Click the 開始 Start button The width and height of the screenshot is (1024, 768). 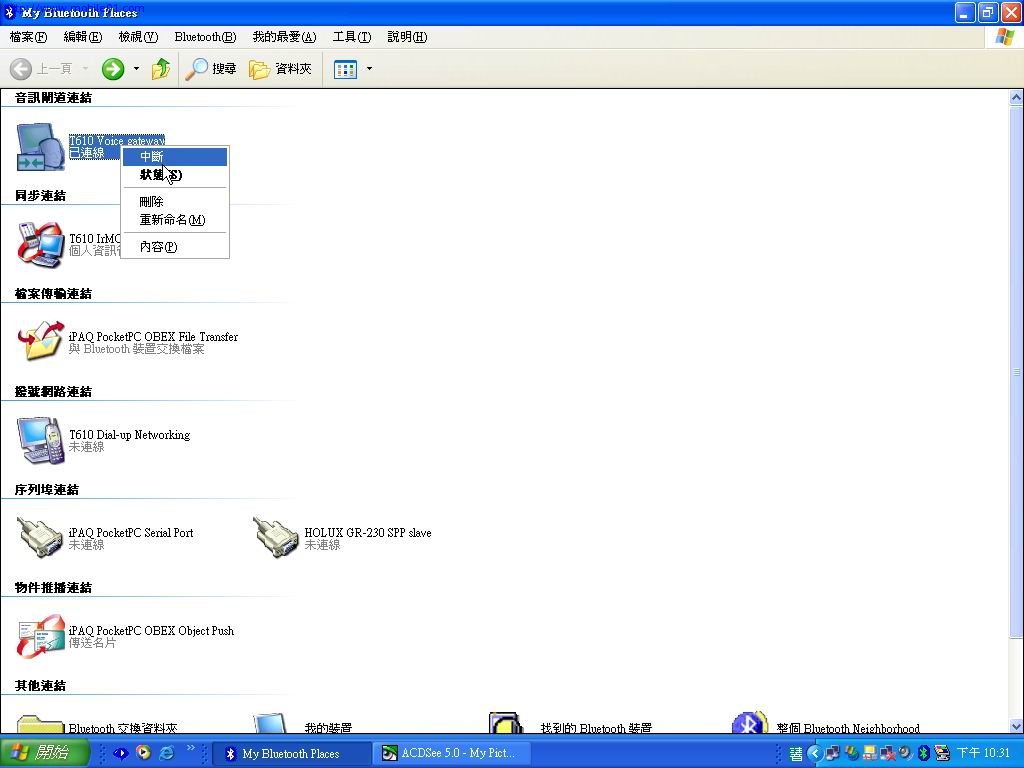[x=44, y=753]
